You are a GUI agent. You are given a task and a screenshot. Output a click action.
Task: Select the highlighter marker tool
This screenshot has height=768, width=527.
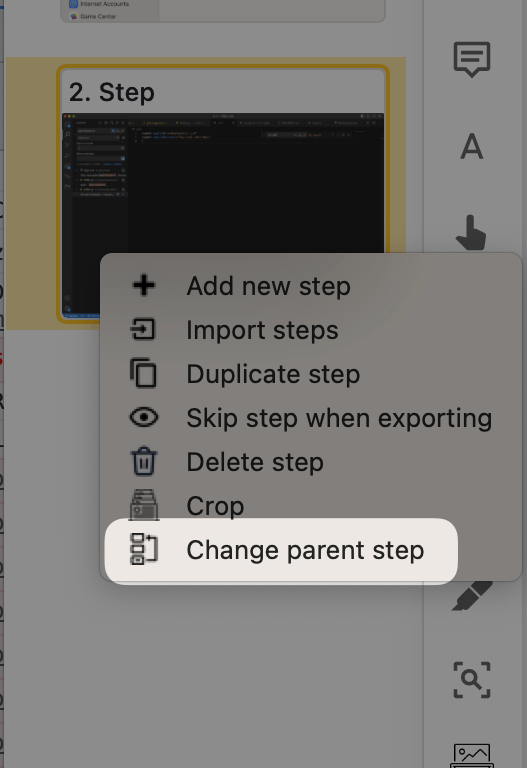[x=472, y=596]
